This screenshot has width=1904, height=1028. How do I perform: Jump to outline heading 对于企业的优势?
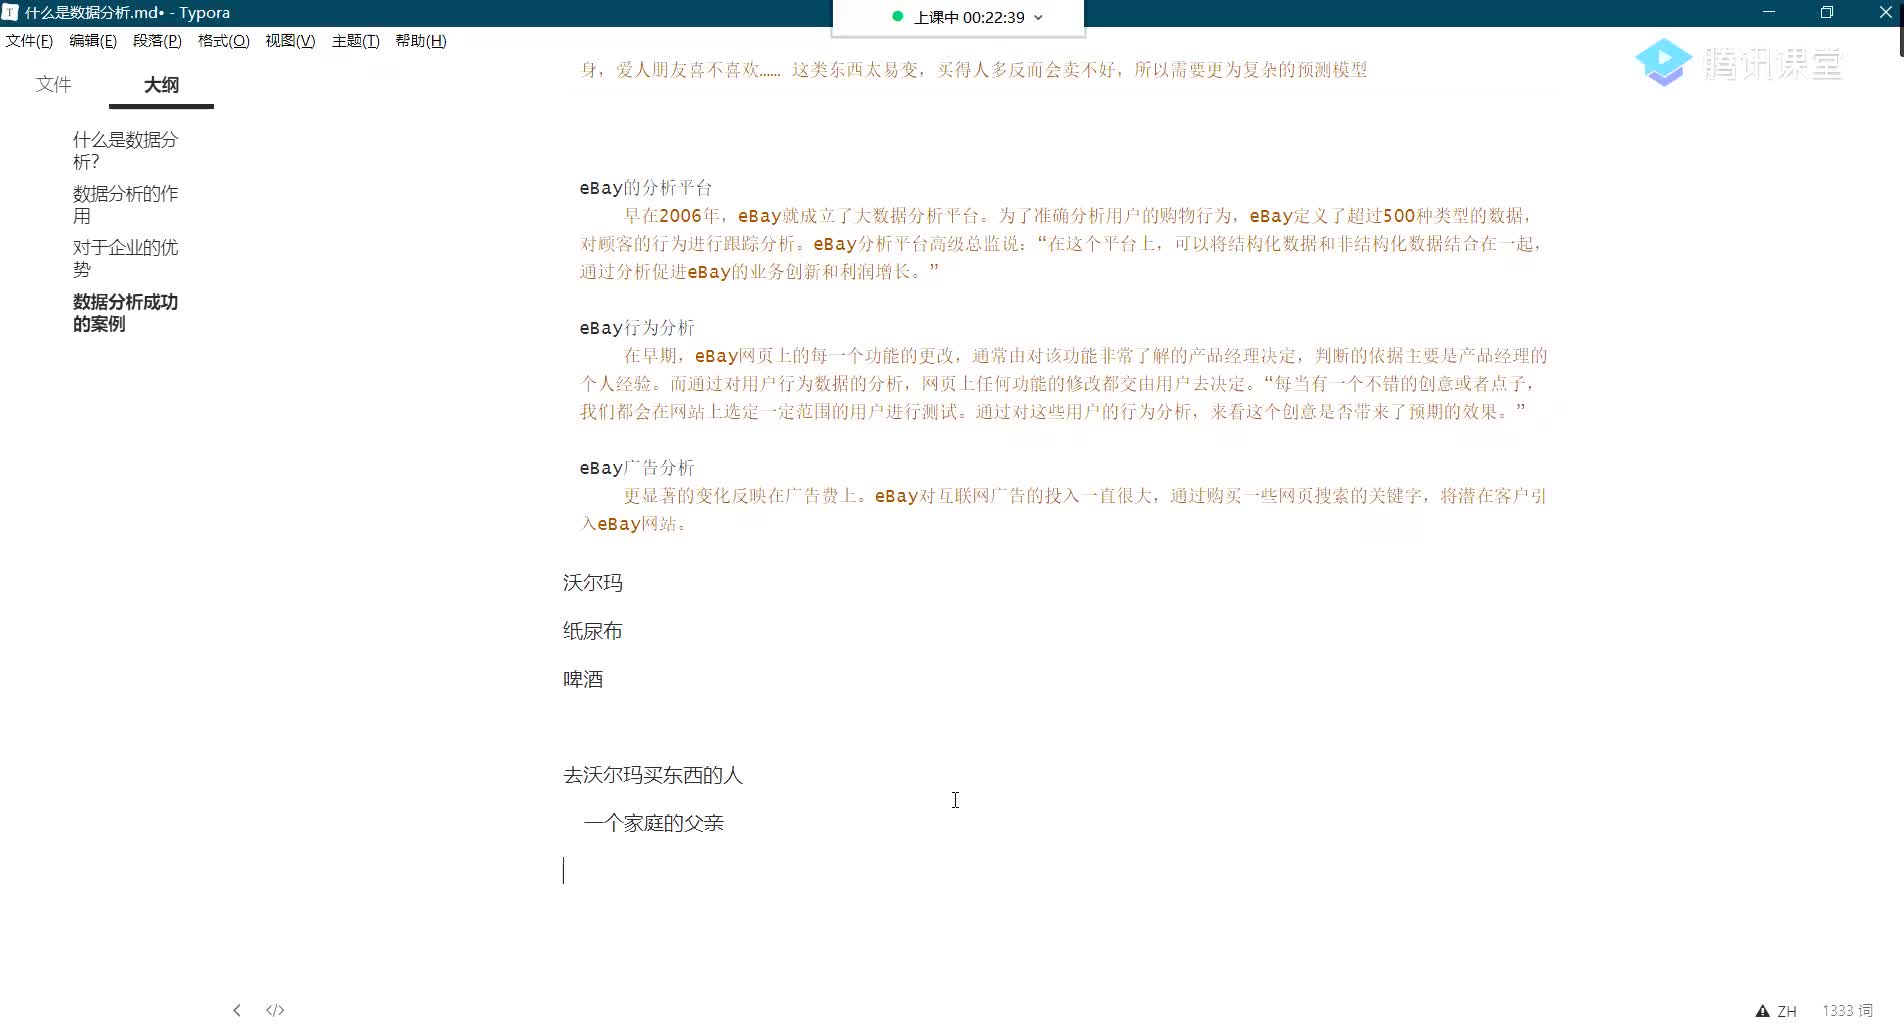click(125, 258)
